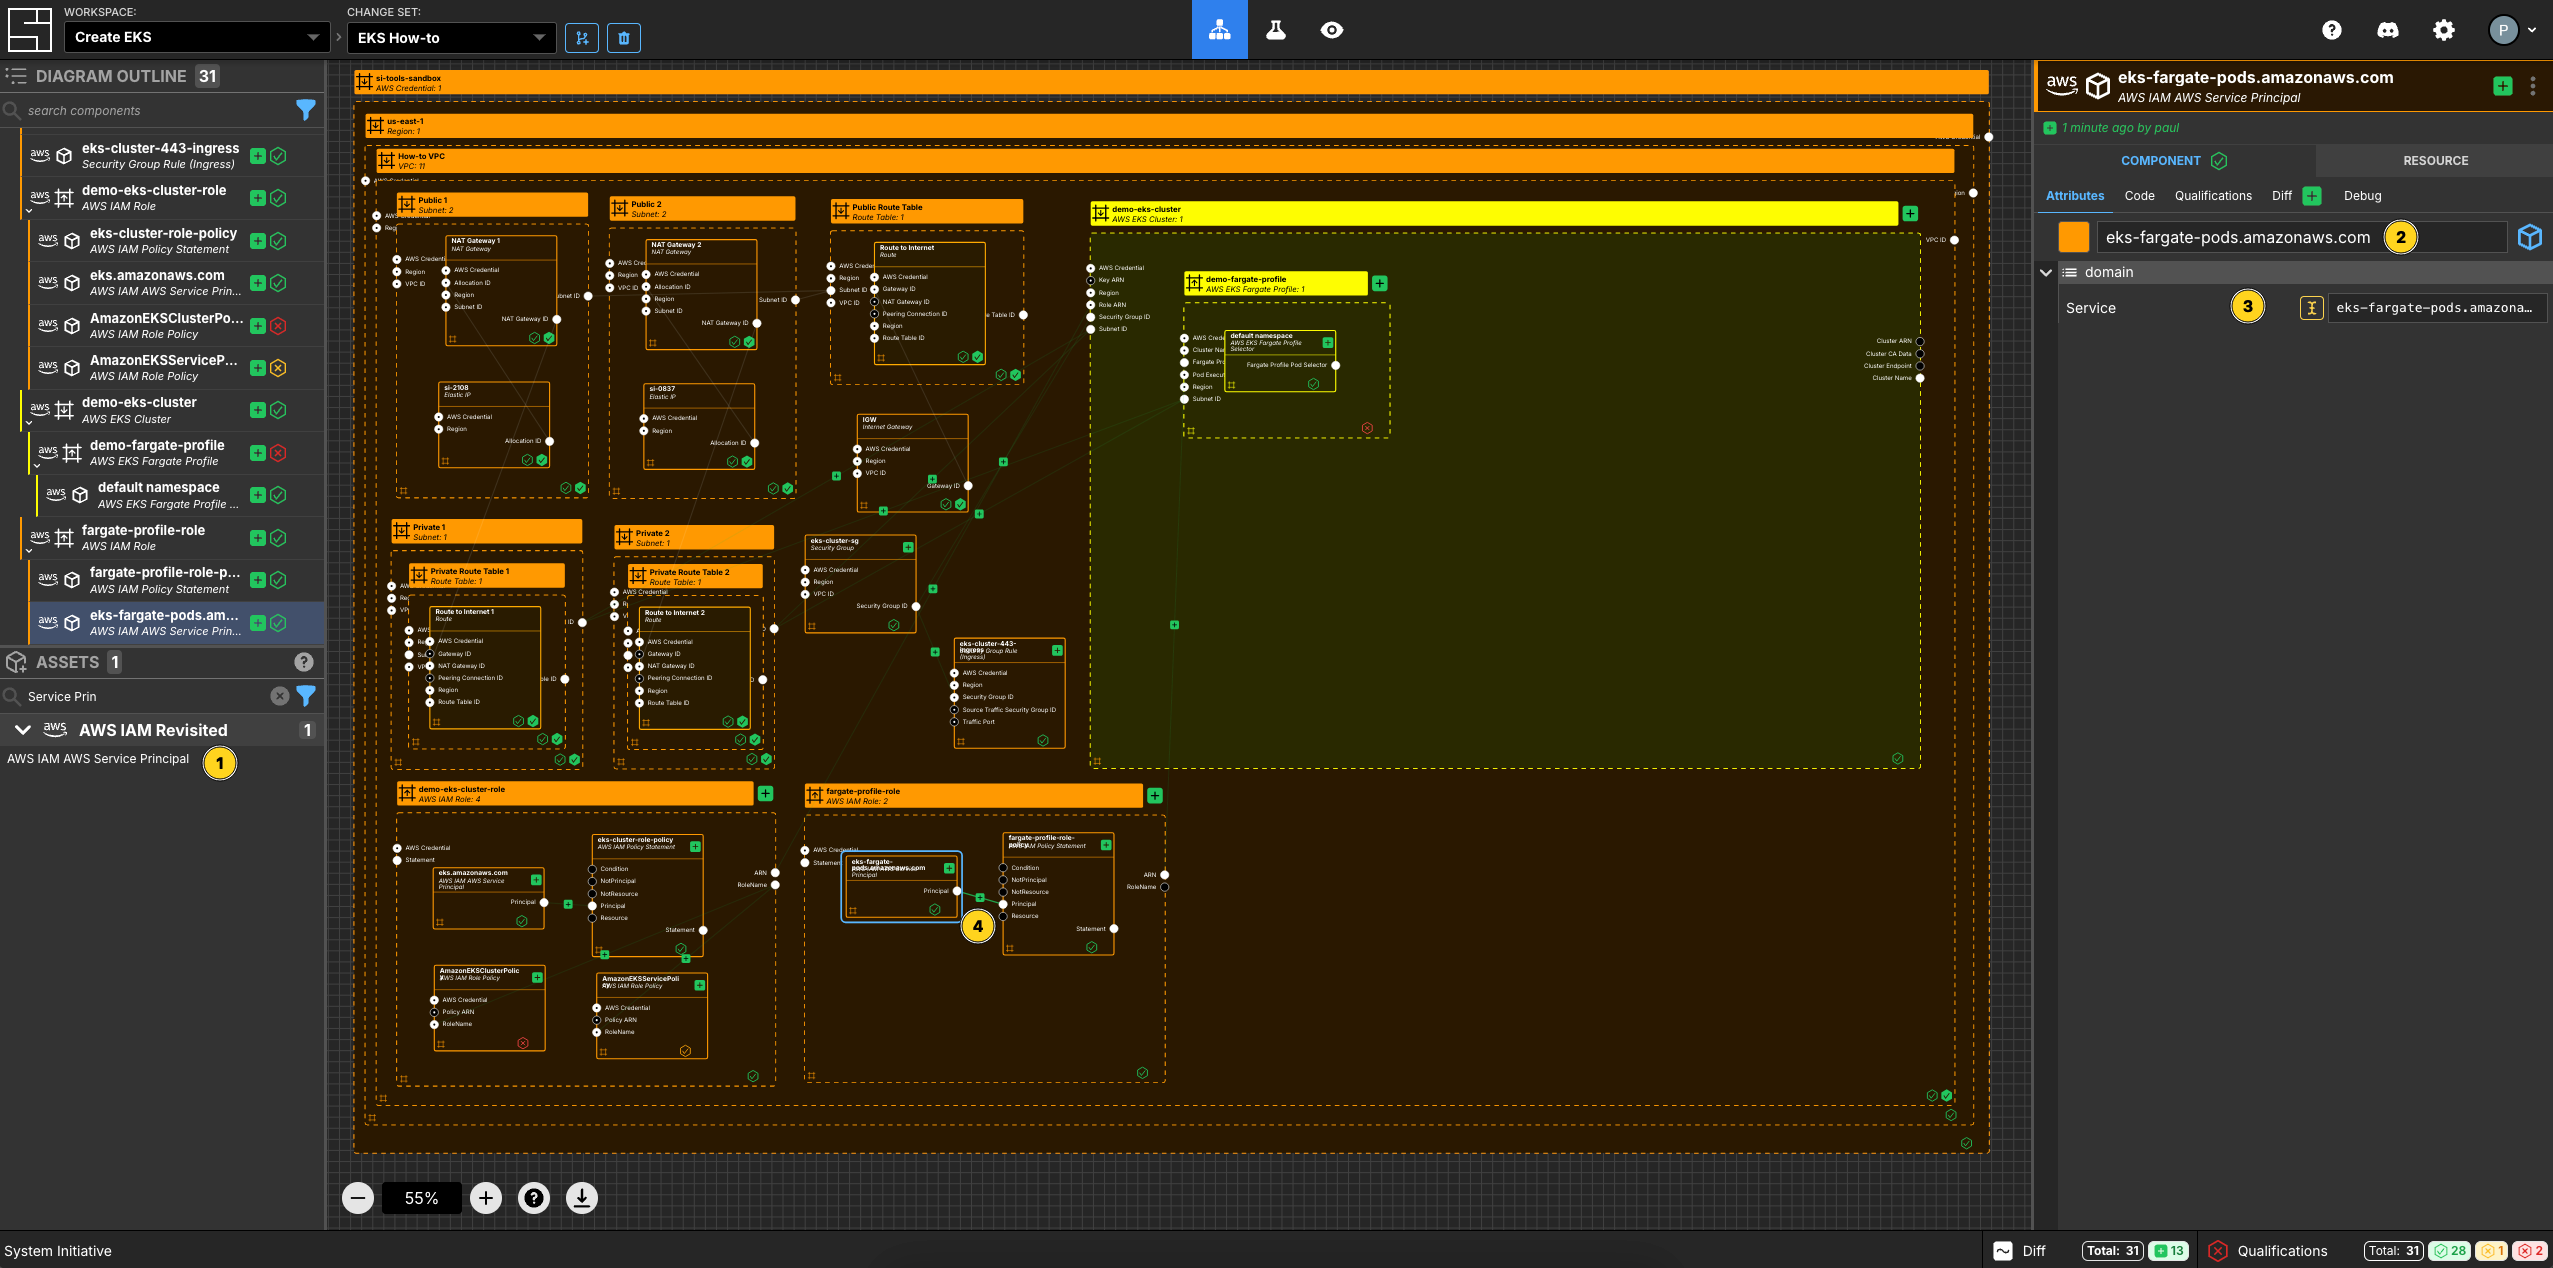Click warning qualification icon on AmazonEKSServiceP row
The image size is (2553, 1268).
click(279, 368)
